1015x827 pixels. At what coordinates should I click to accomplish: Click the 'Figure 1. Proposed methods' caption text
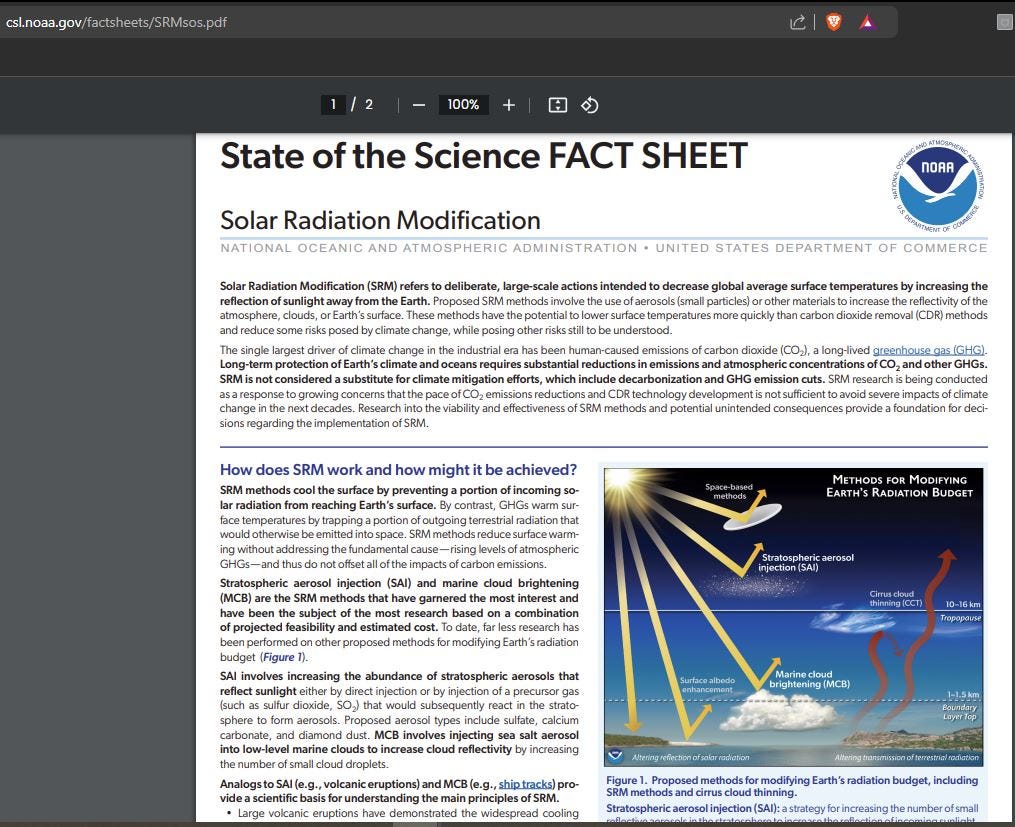(792, 786)
